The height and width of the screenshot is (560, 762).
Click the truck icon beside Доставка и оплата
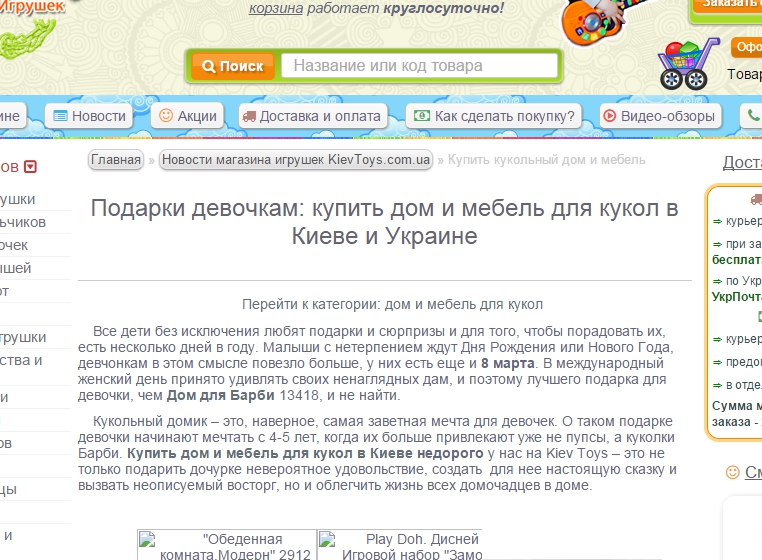pos(249,116)
